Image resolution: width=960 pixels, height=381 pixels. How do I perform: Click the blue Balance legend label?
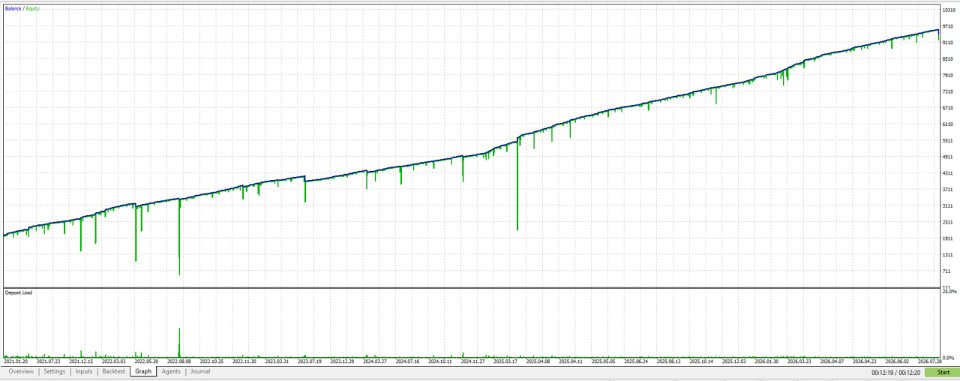tap(13, 9)
